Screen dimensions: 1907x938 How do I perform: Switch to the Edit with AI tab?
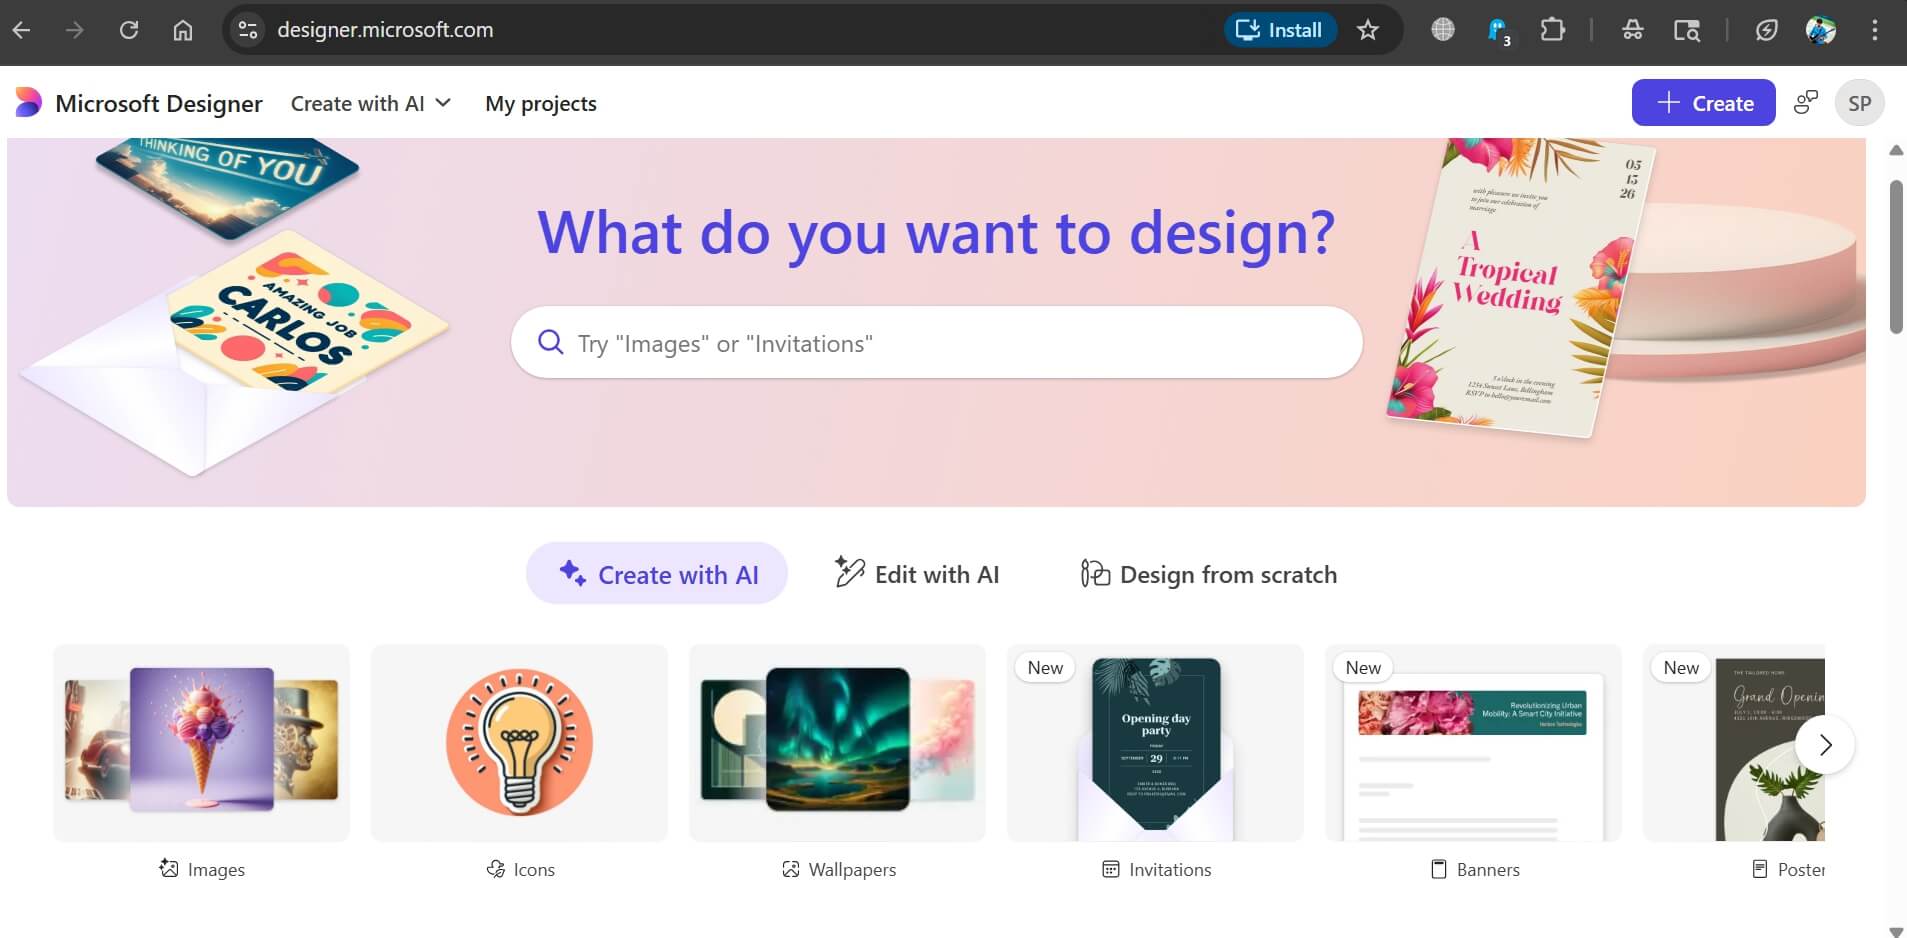click(916, 574)
